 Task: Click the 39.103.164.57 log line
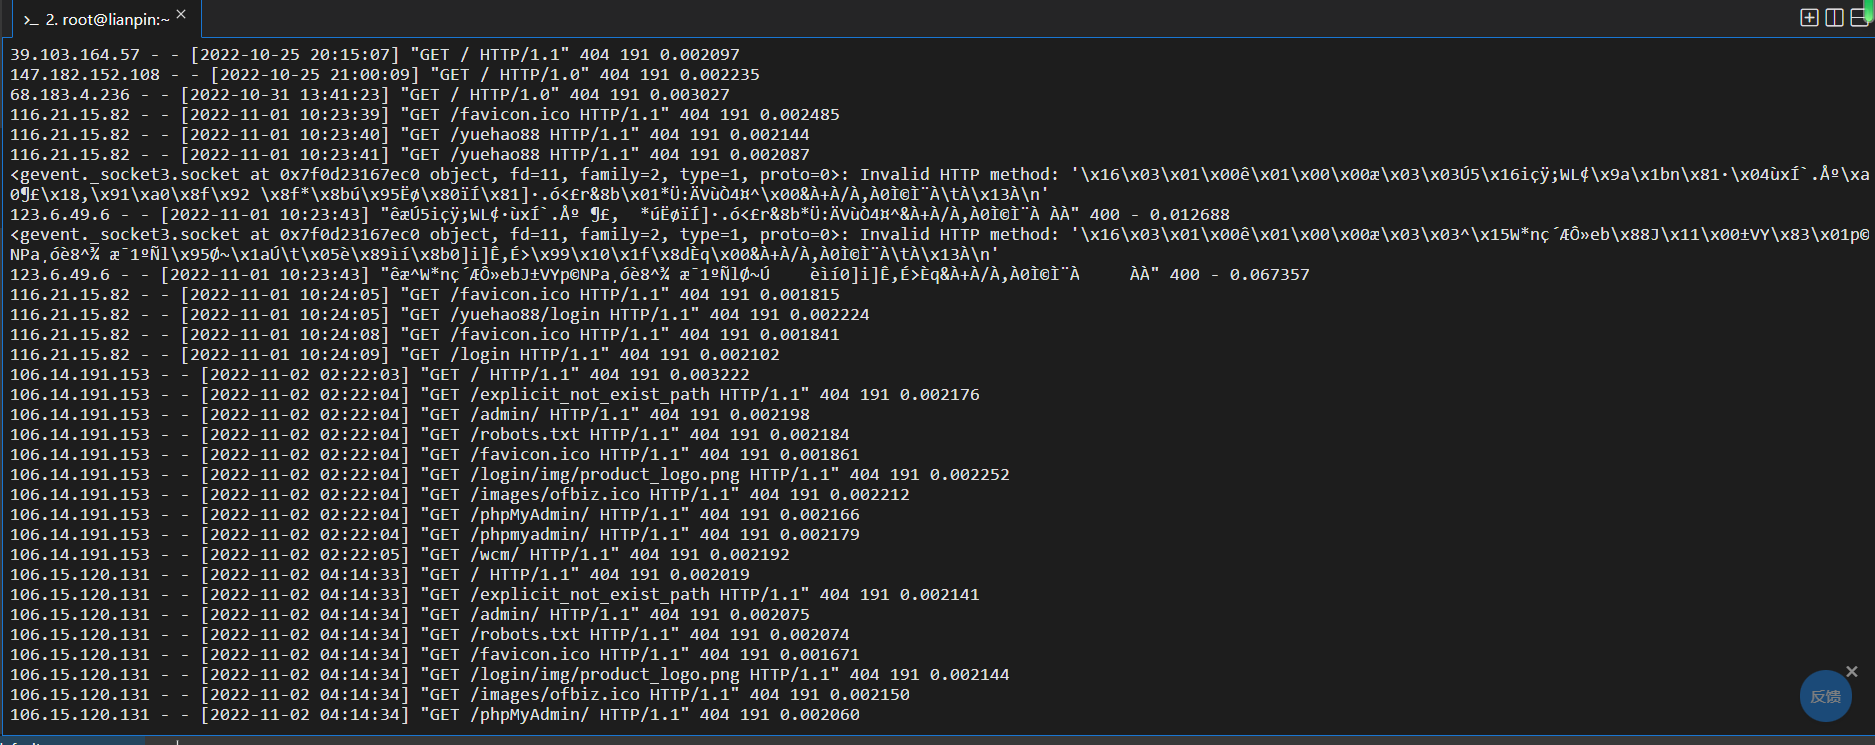(375, 55)
